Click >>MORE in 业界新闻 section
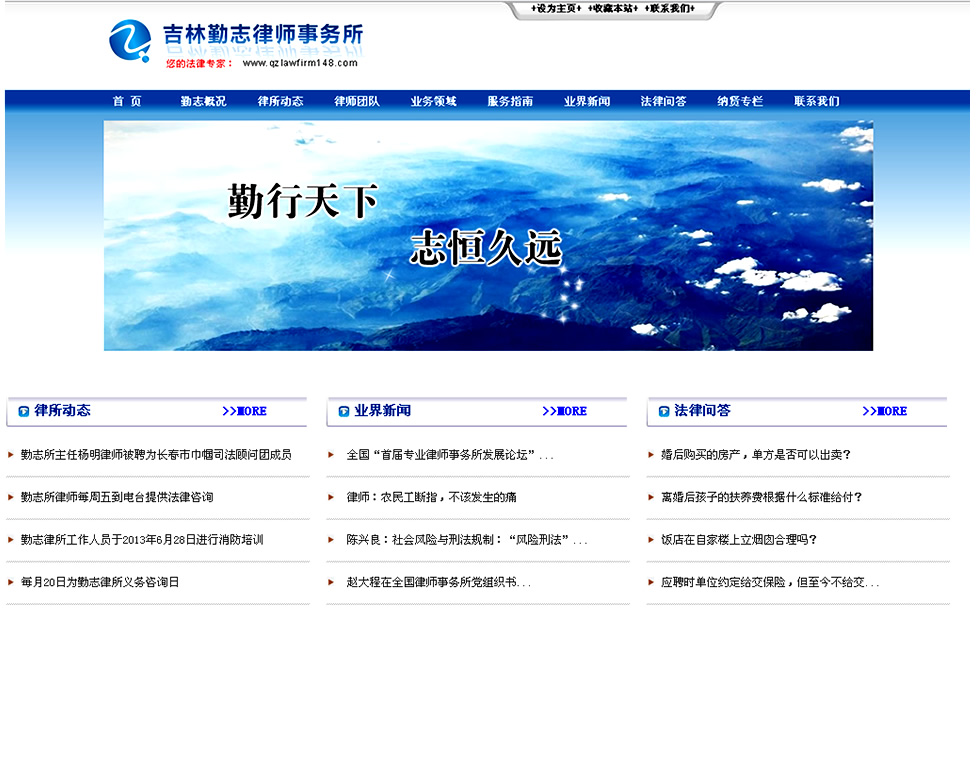The width and height of the screenshot is (976, 764). point(565,412)
